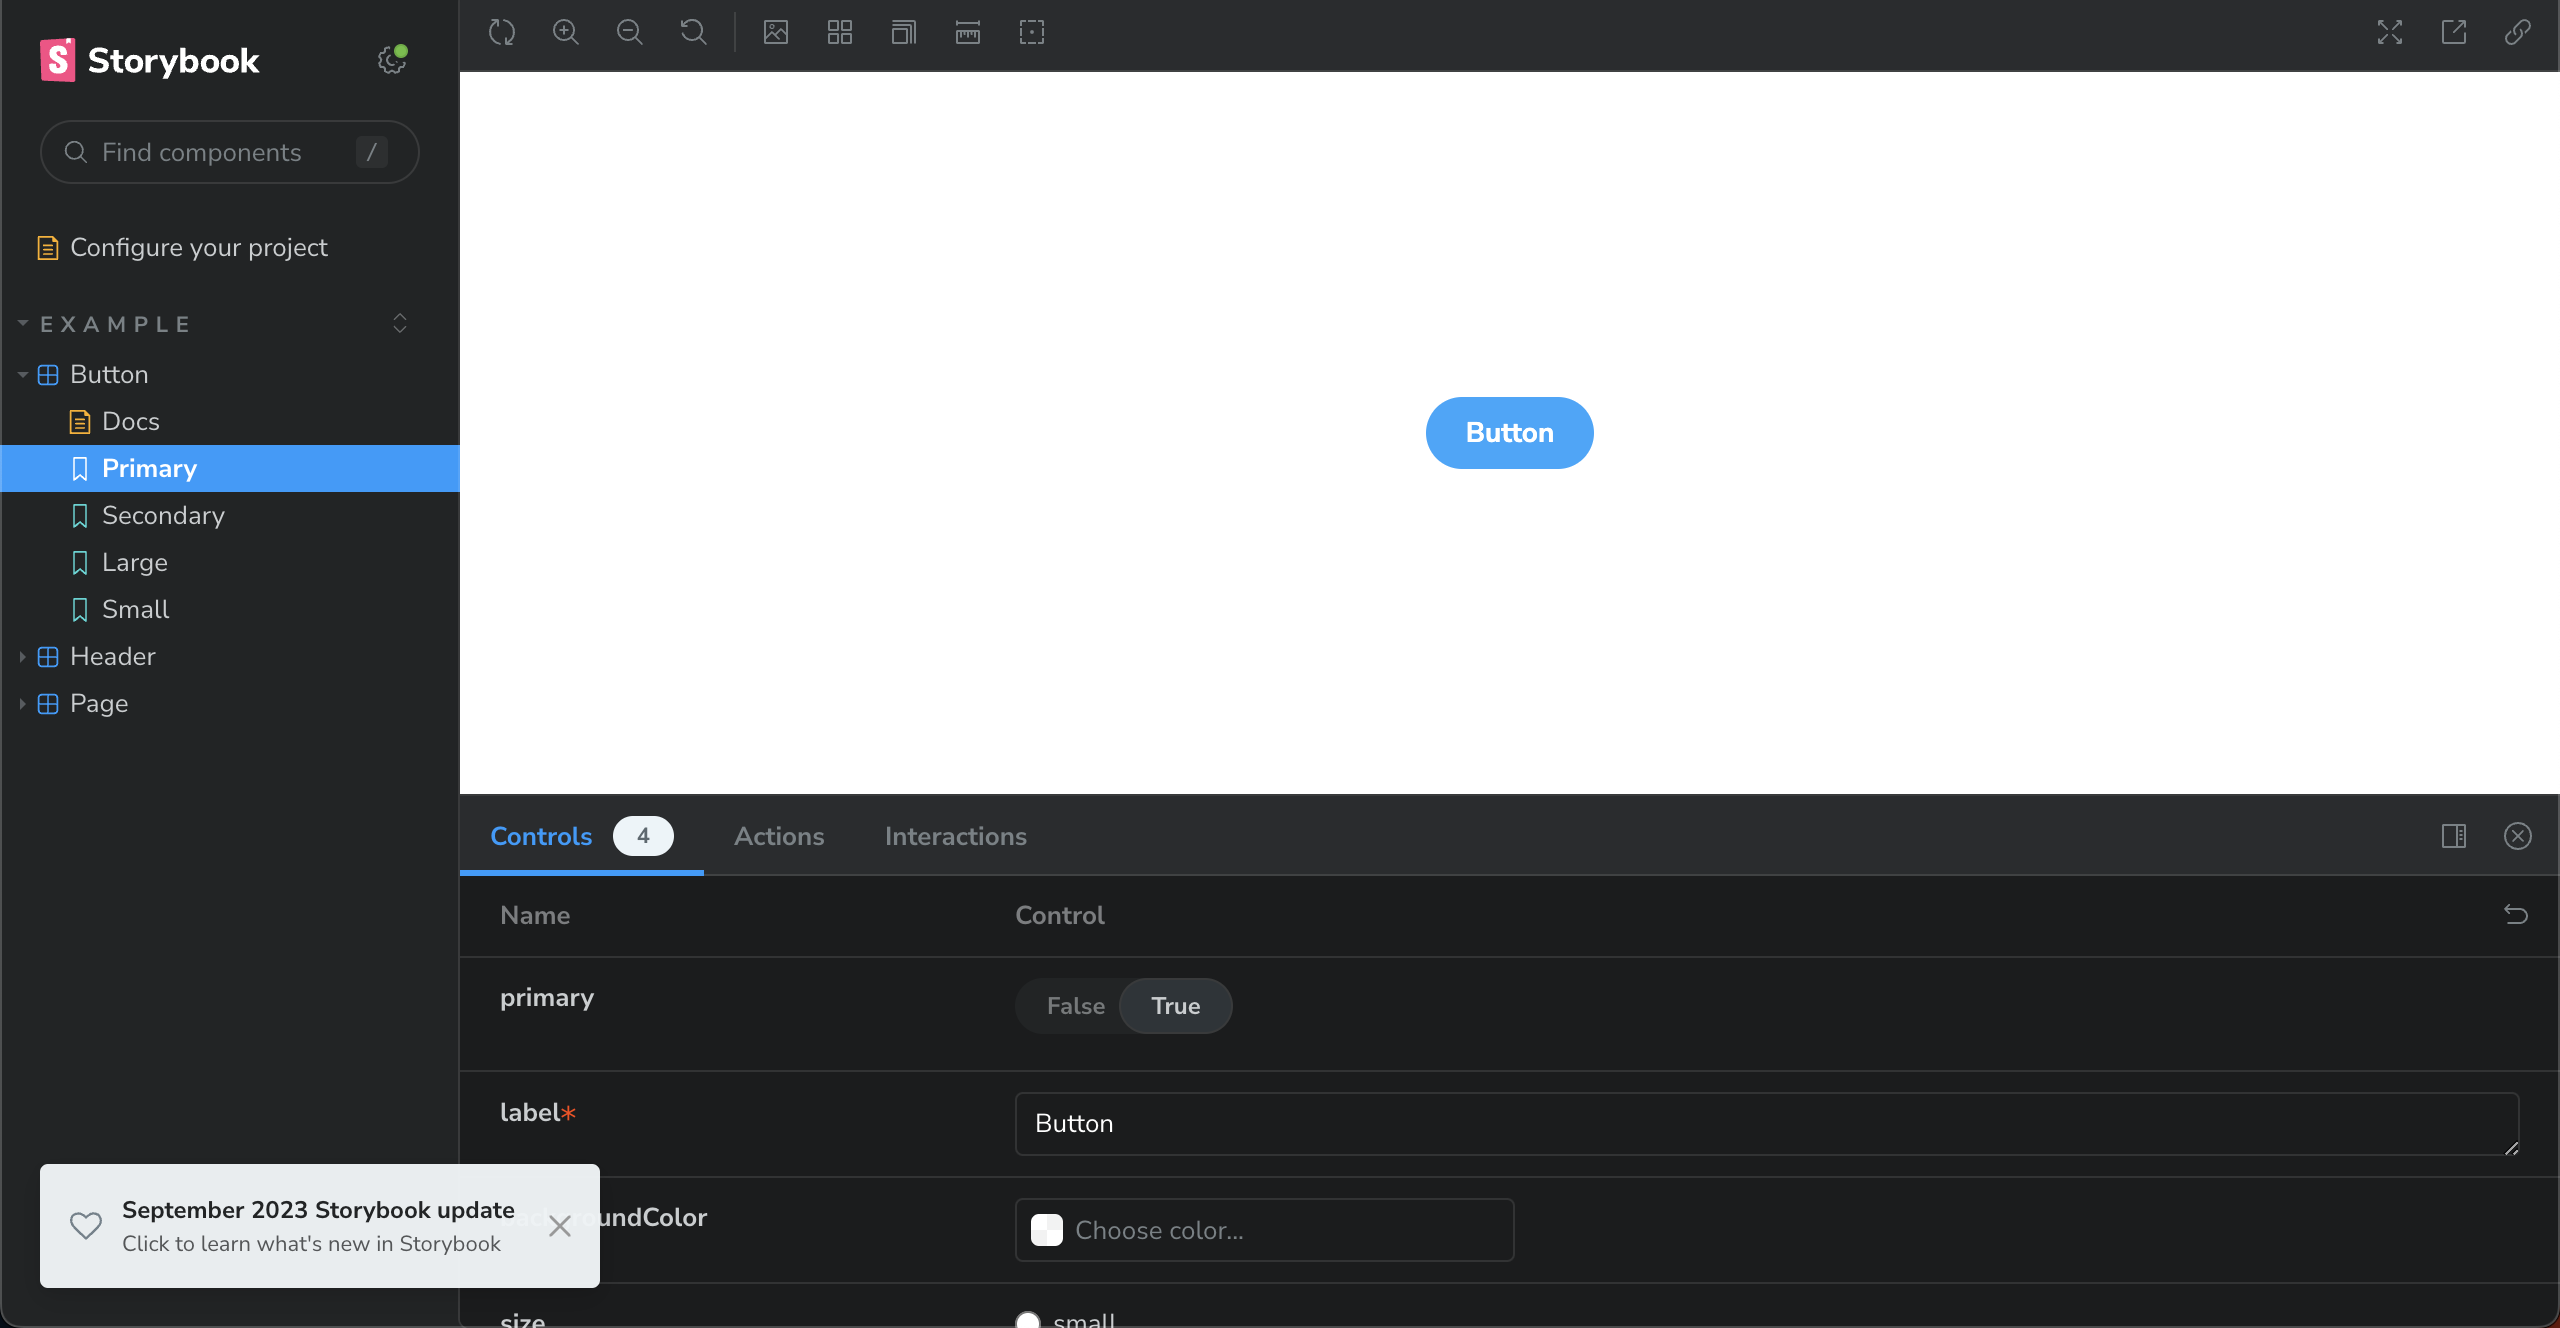Viewport: 2560px width, 1328px height.
Task: Enable the measure ruler tool
Action: point(968,32)
